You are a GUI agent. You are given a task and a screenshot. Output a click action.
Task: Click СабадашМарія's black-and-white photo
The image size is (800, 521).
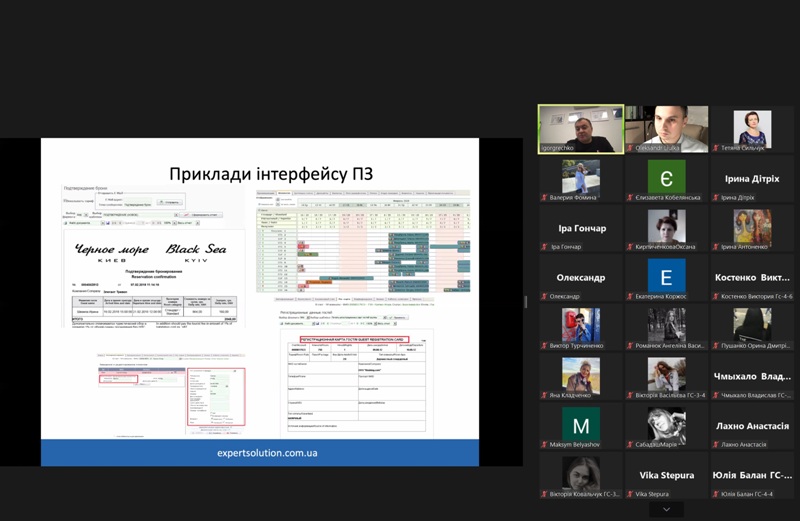point(666,424)
